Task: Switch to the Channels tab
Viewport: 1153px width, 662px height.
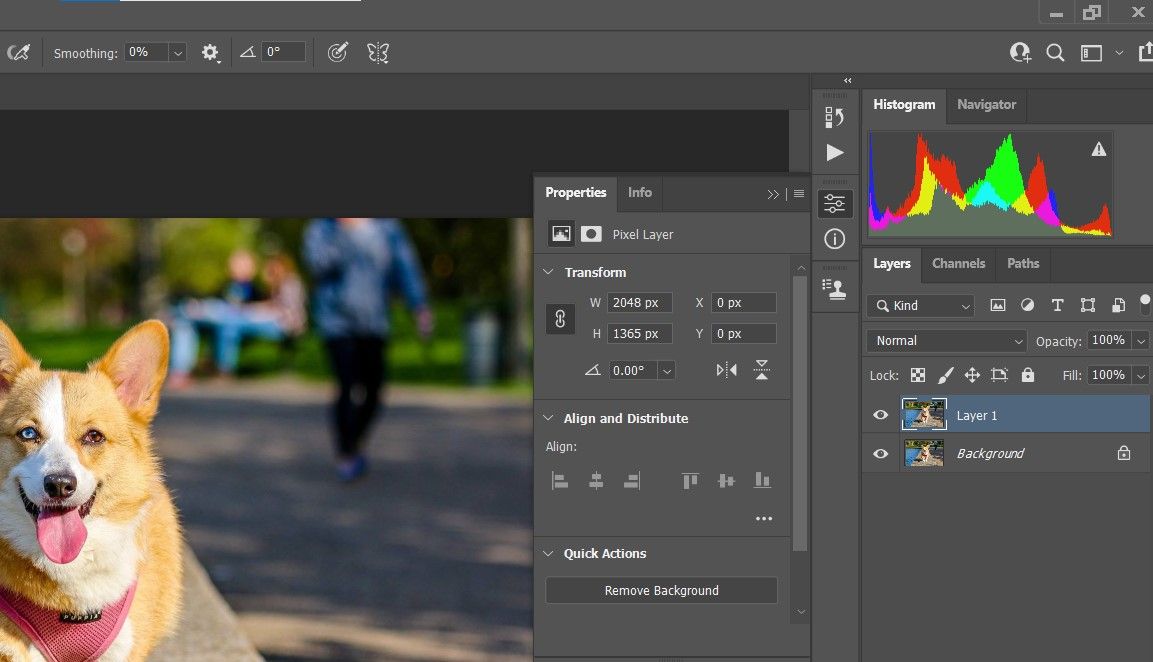Action: click(x=958, y=264)
